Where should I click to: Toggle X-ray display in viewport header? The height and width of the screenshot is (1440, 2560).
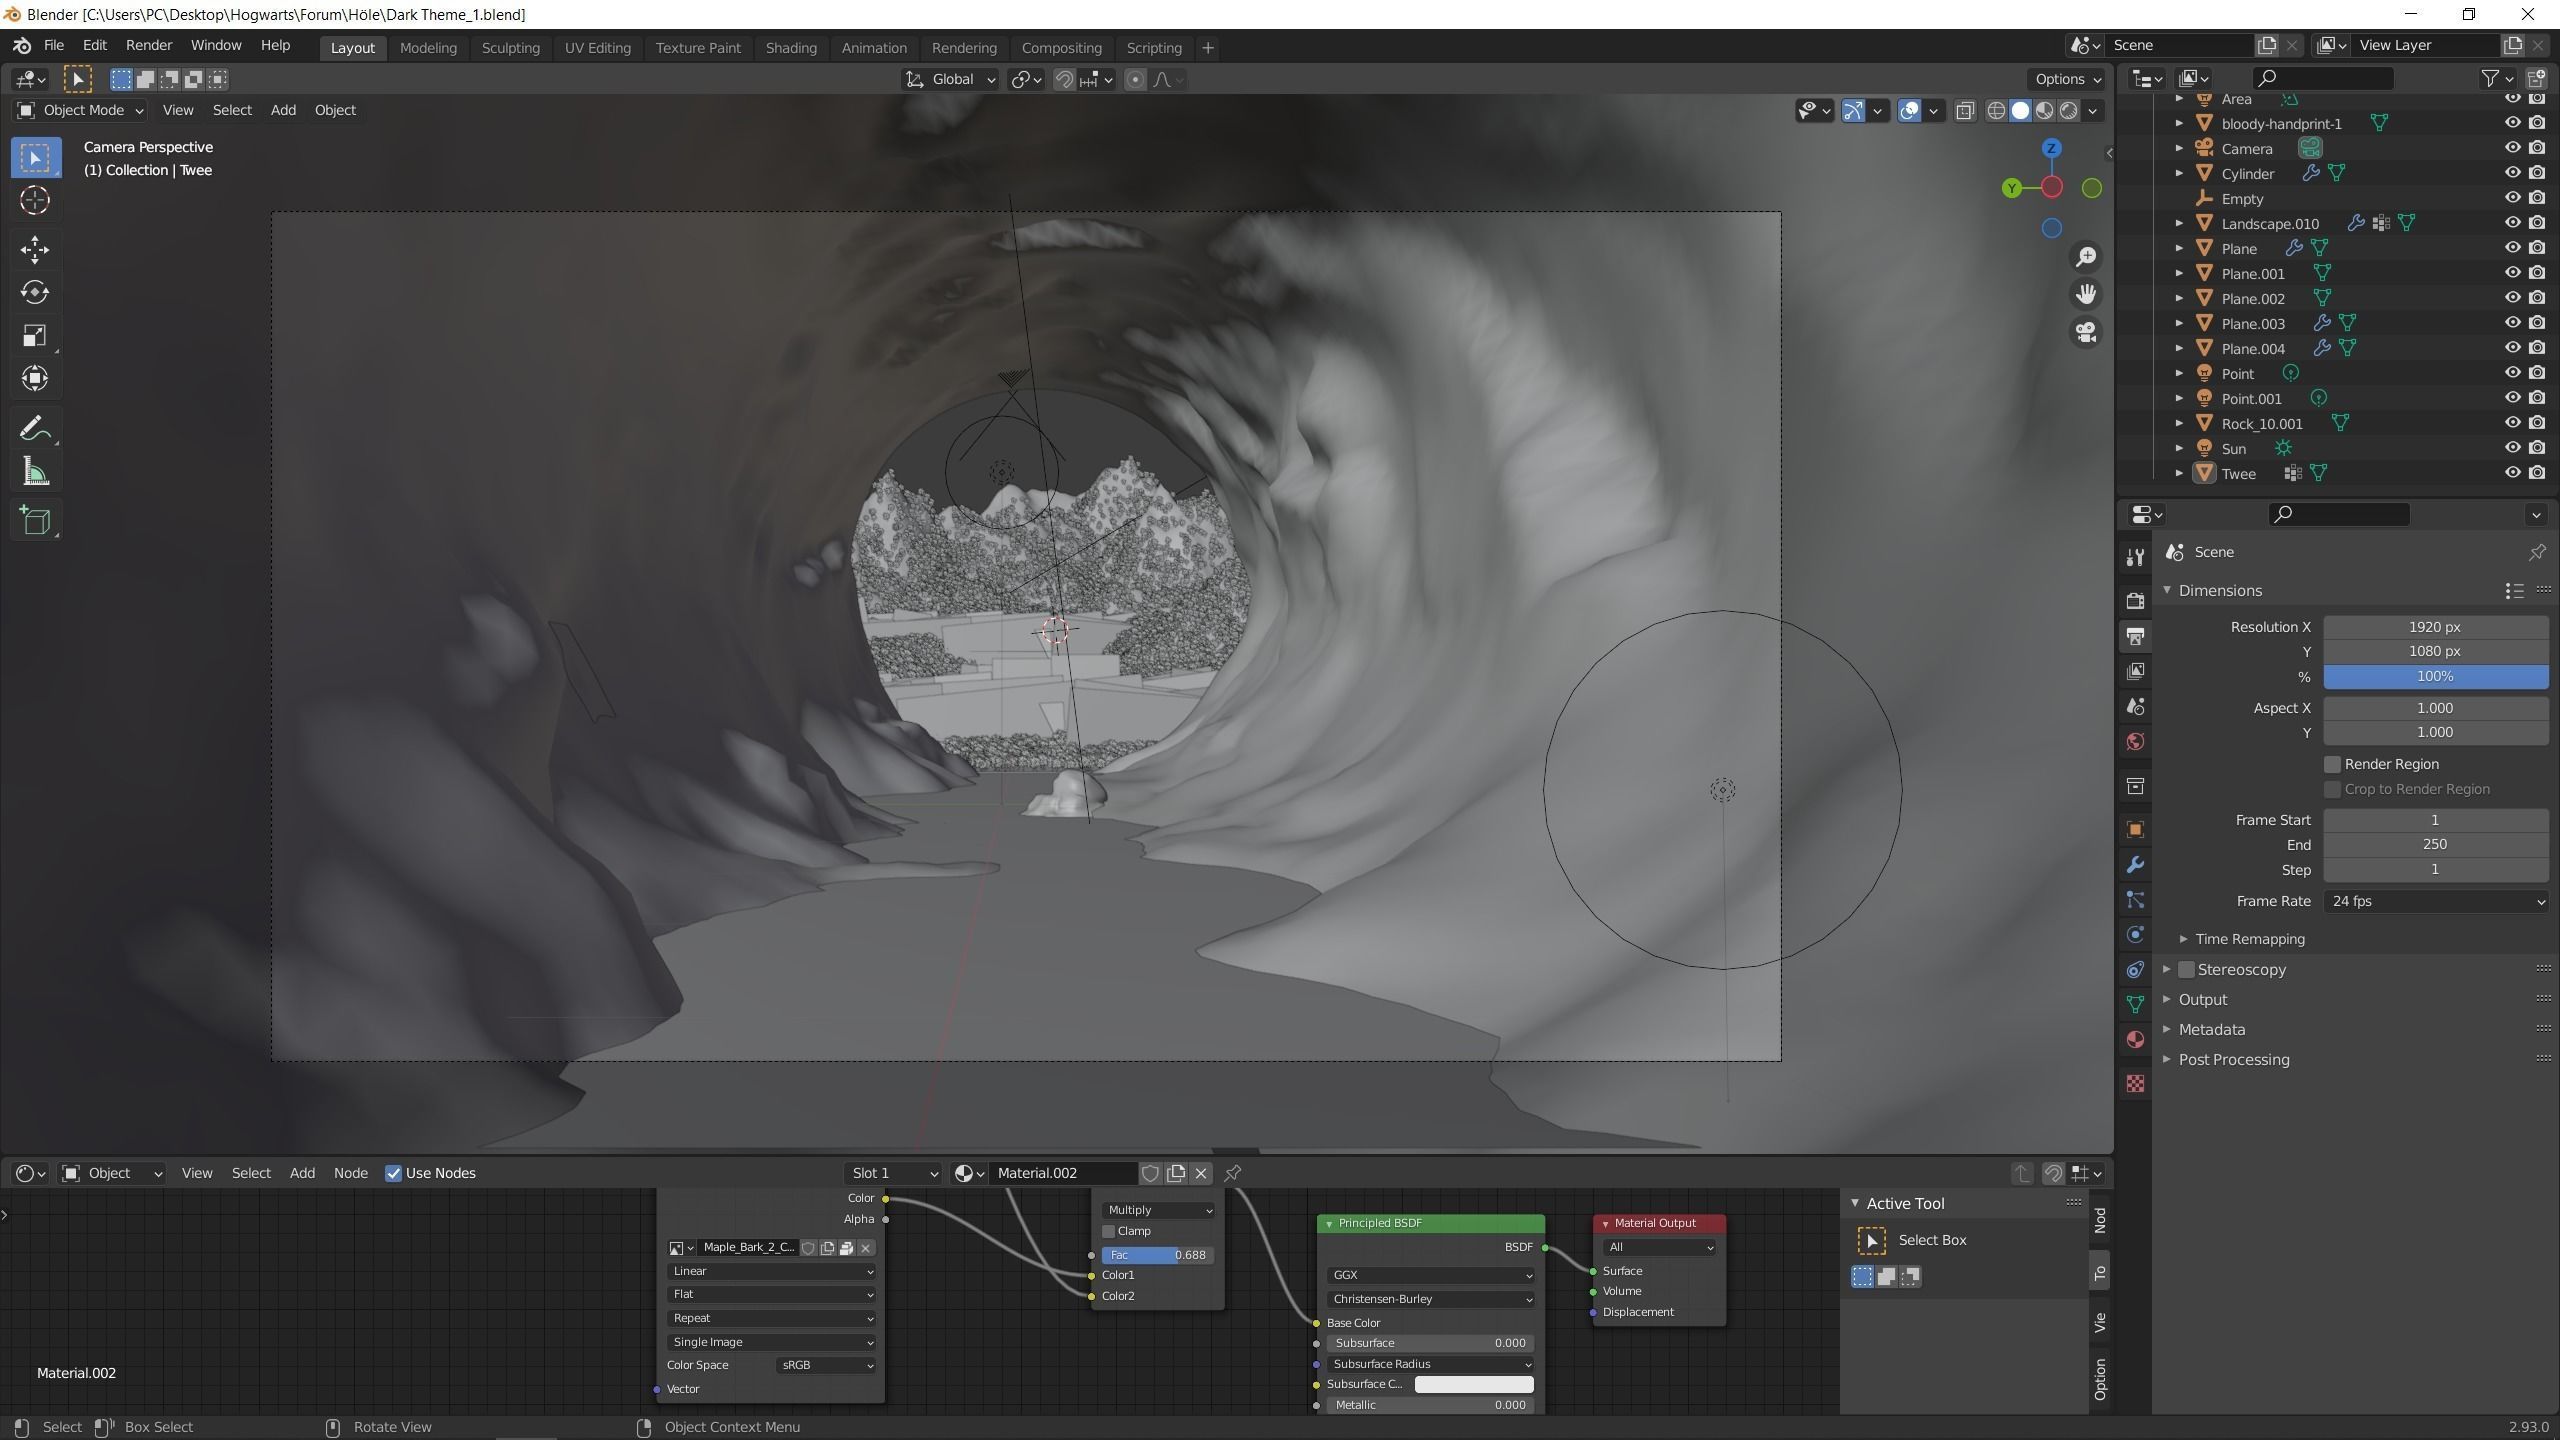point(1964,110)
